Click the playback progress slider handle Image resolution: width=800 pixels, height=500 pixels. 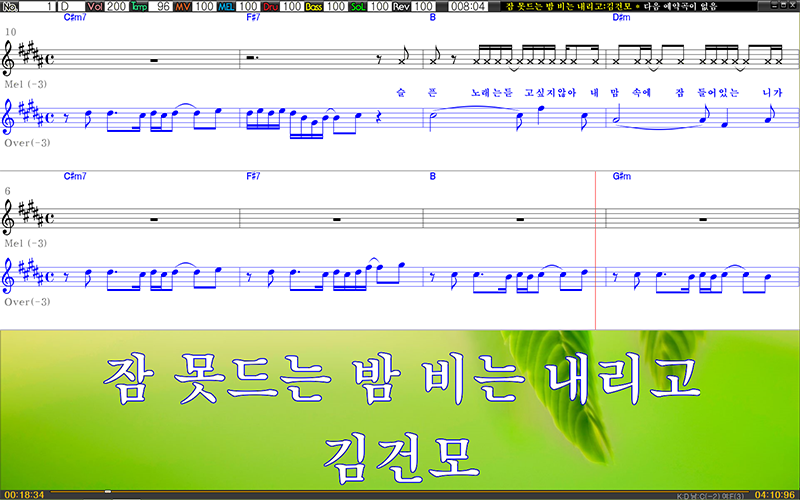tap(108, 492)
